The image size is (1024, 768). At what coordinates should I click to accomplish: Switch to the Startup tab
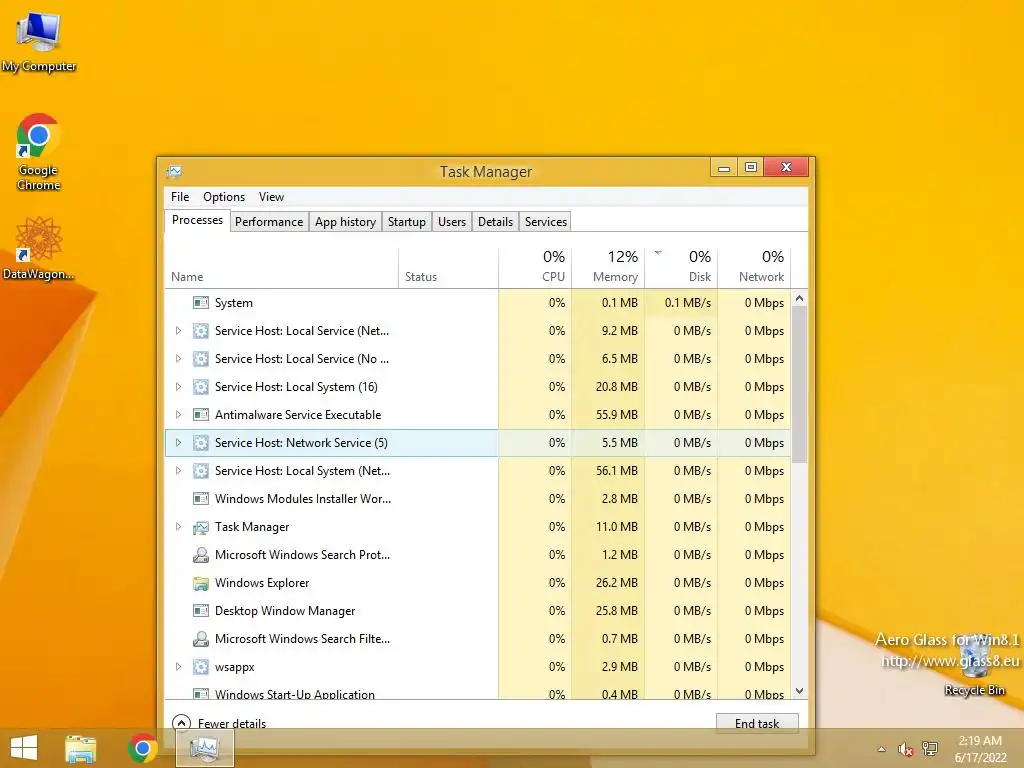[x=407, y=222]
